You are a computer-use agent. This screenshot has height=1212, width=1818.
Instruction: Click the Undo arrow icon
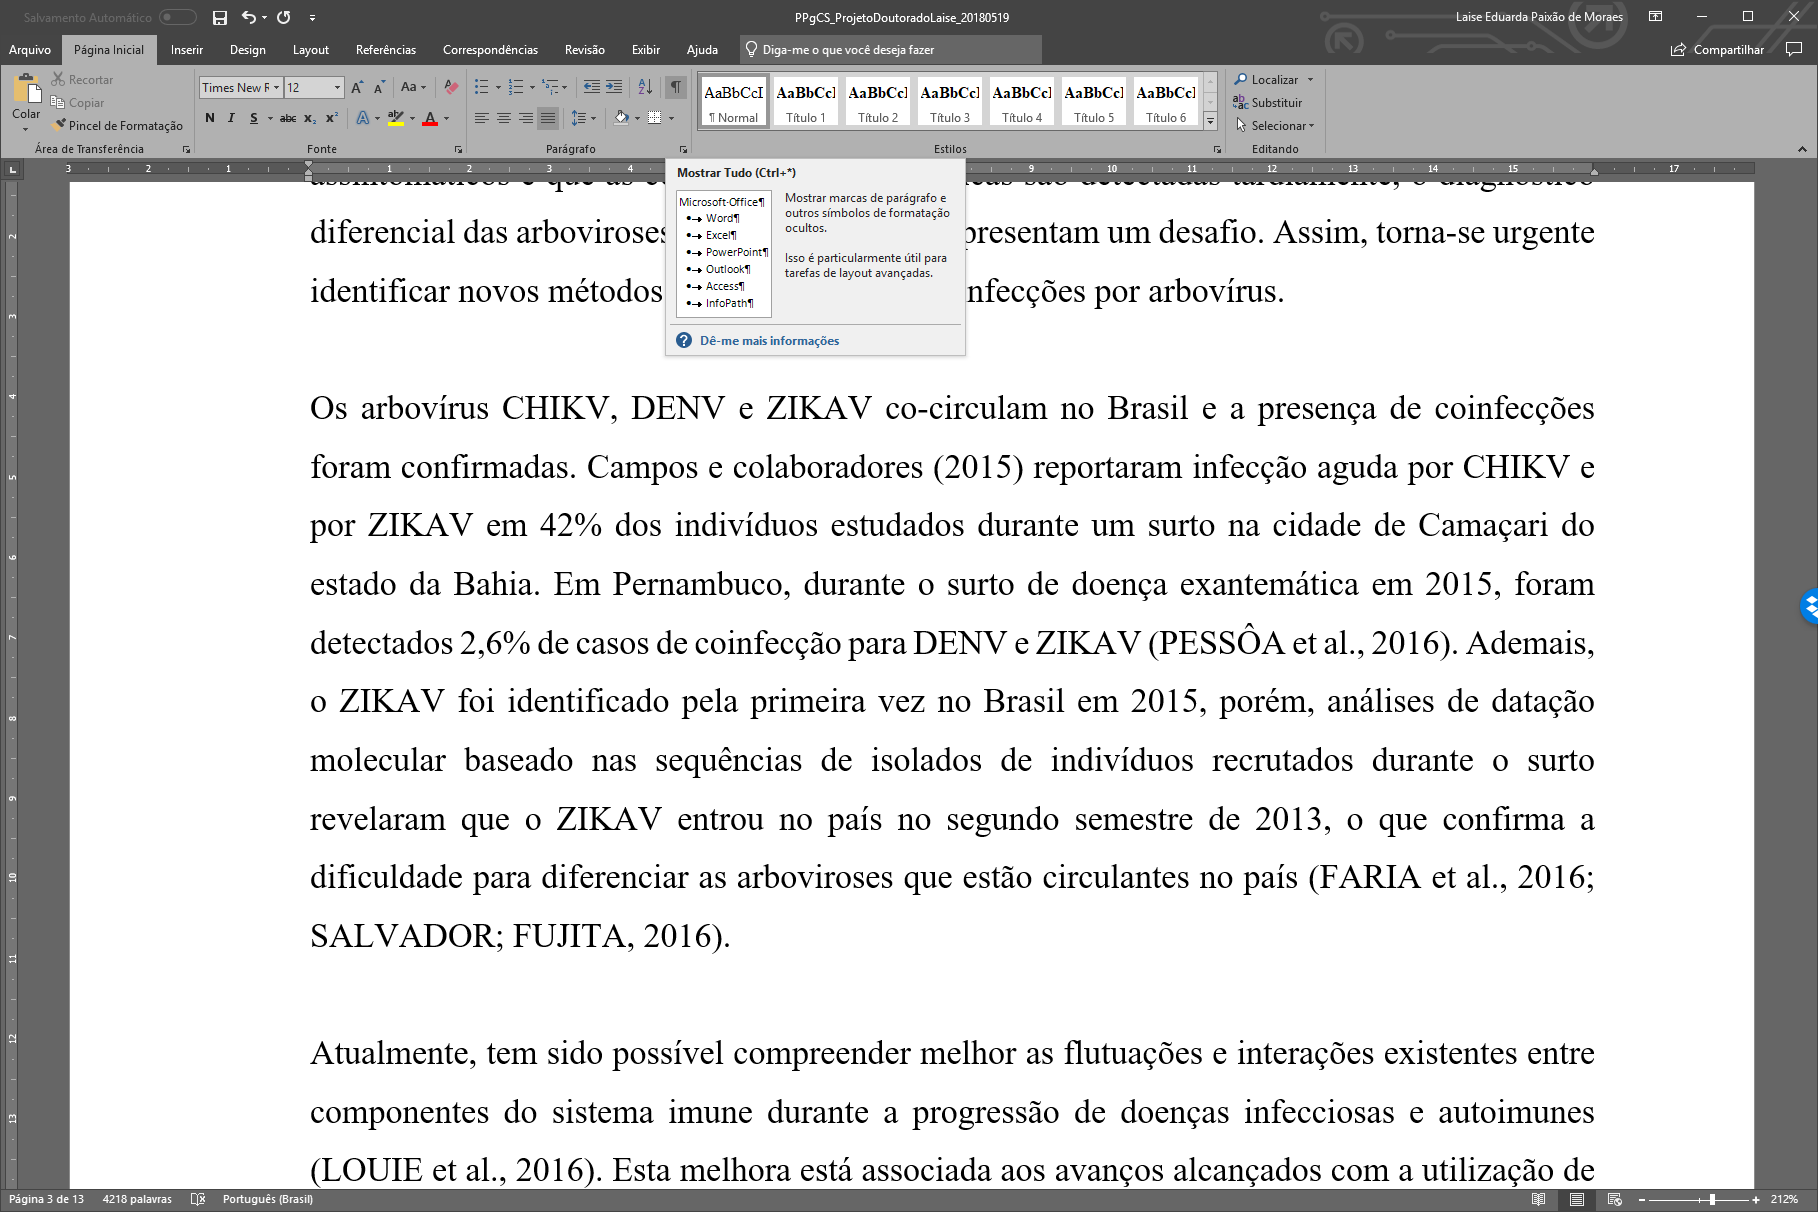point(248,17)
